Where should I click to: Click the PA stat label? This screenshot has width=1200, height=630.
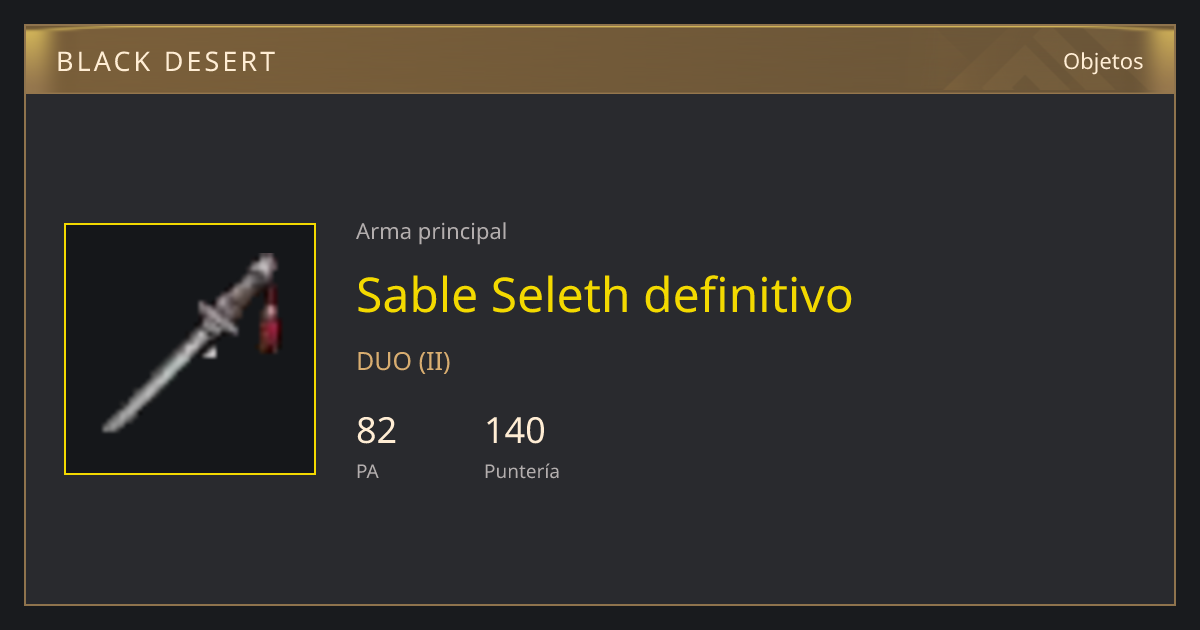coord(367,471)
